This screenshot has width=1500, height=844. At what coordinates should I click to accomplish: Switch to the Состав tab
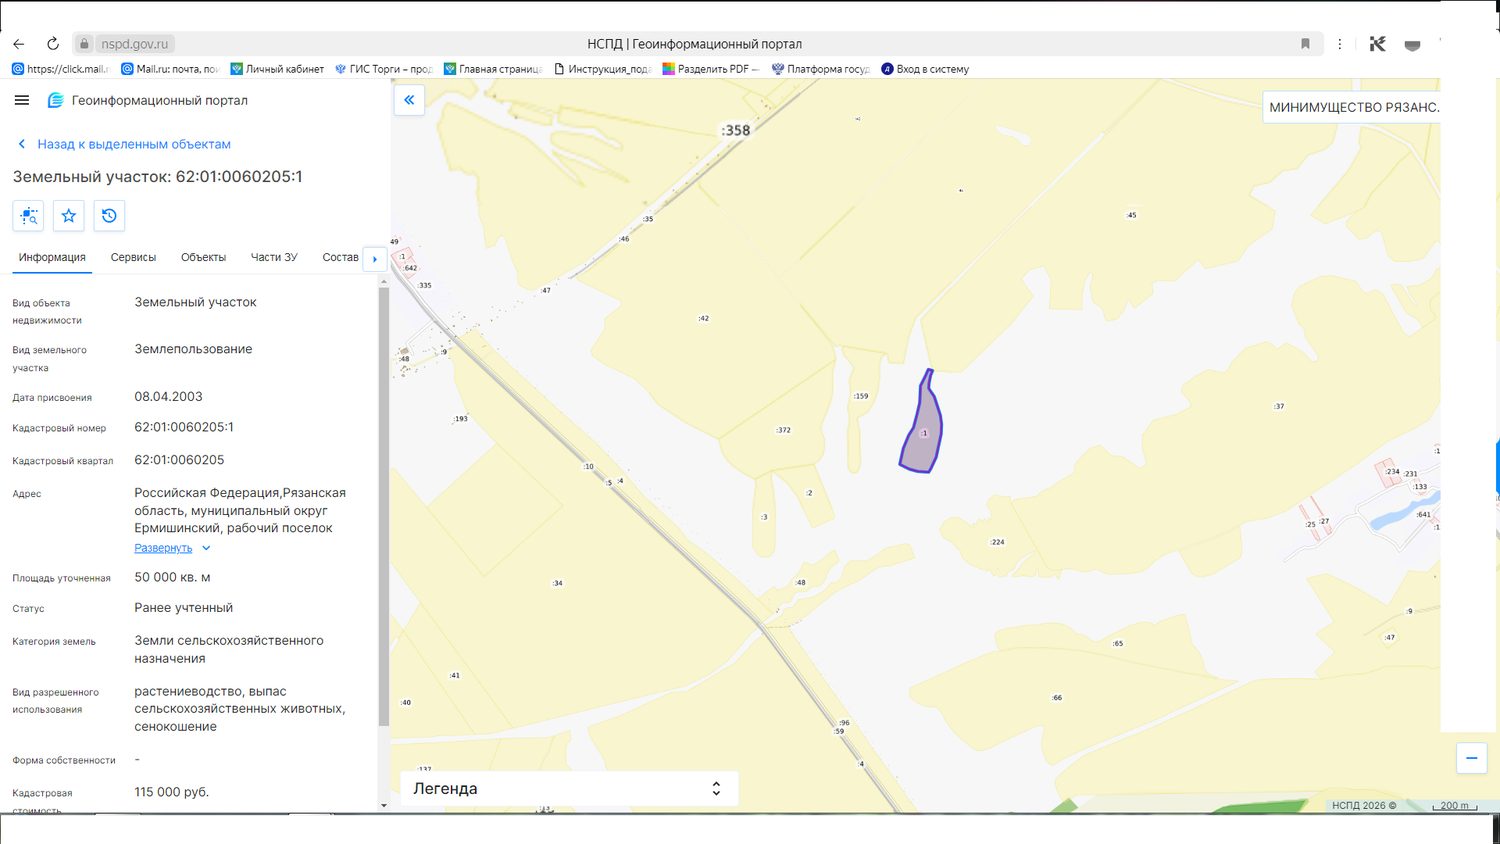340,257
